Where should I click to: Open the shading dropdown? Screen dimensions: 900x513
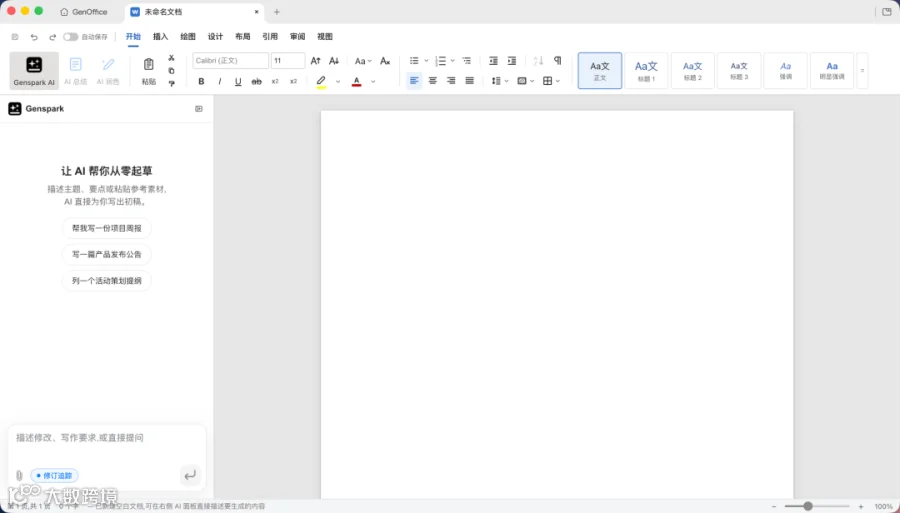click(x=525, y=81)
